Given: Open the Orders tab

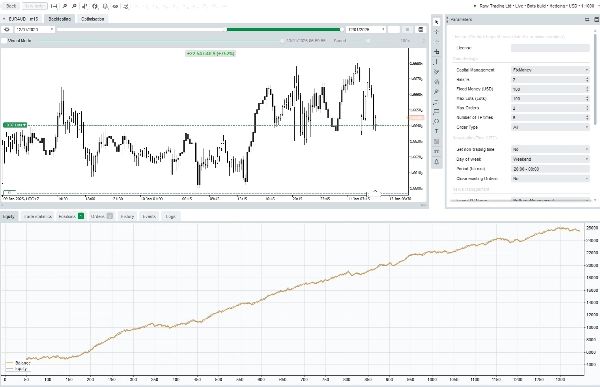Looking at the screenshot, I should (101, 217).
